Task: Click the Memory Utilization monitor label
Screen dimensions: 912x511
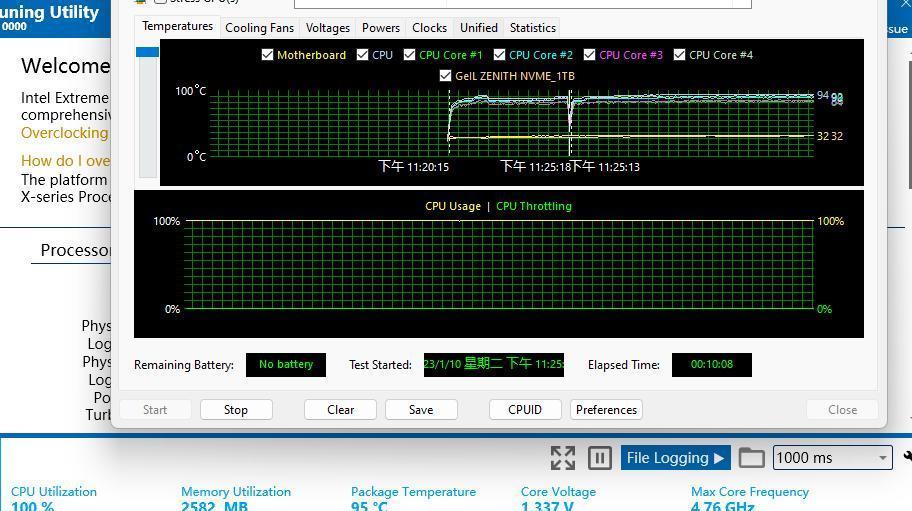Action: (x=236, y=492)
